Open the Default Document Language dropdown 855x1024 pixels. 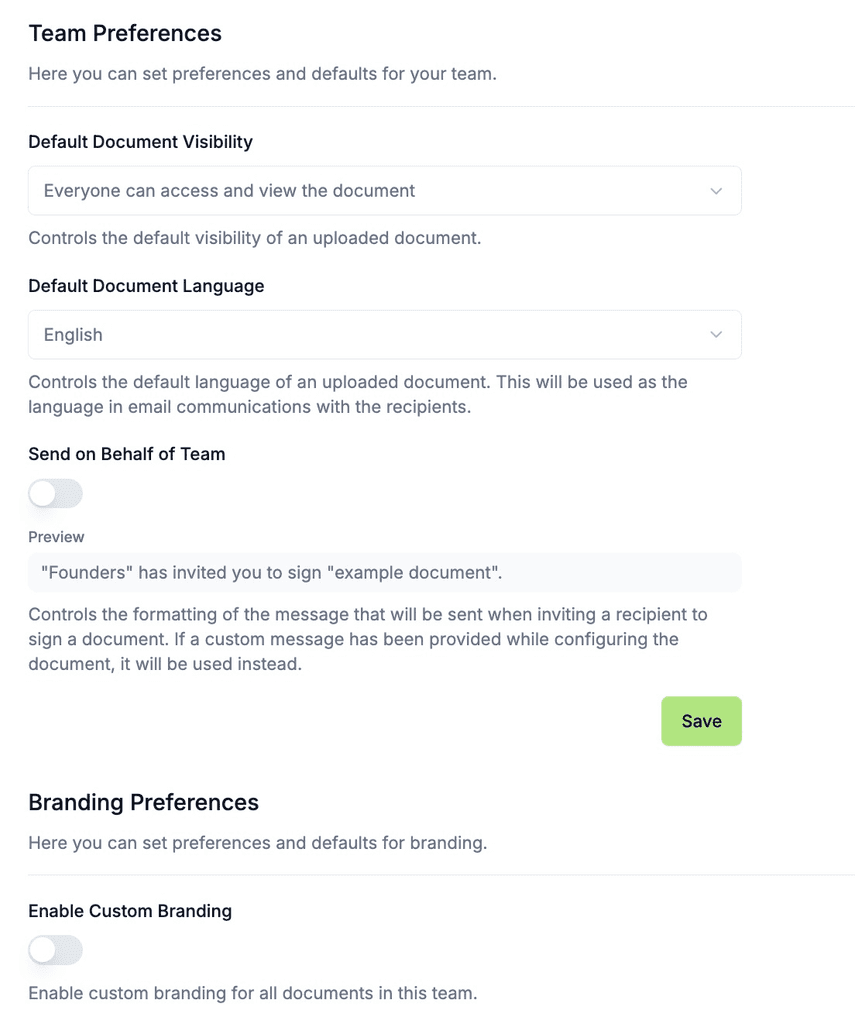(385, 334)
